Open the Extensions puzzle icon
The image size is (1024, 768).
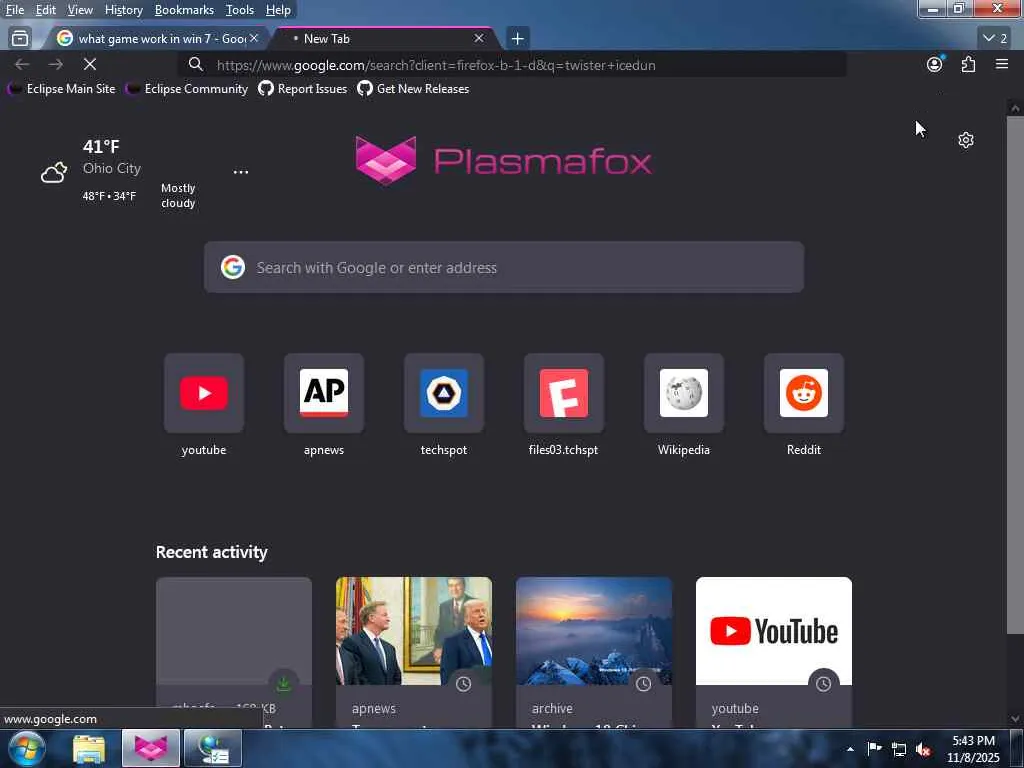968,64
